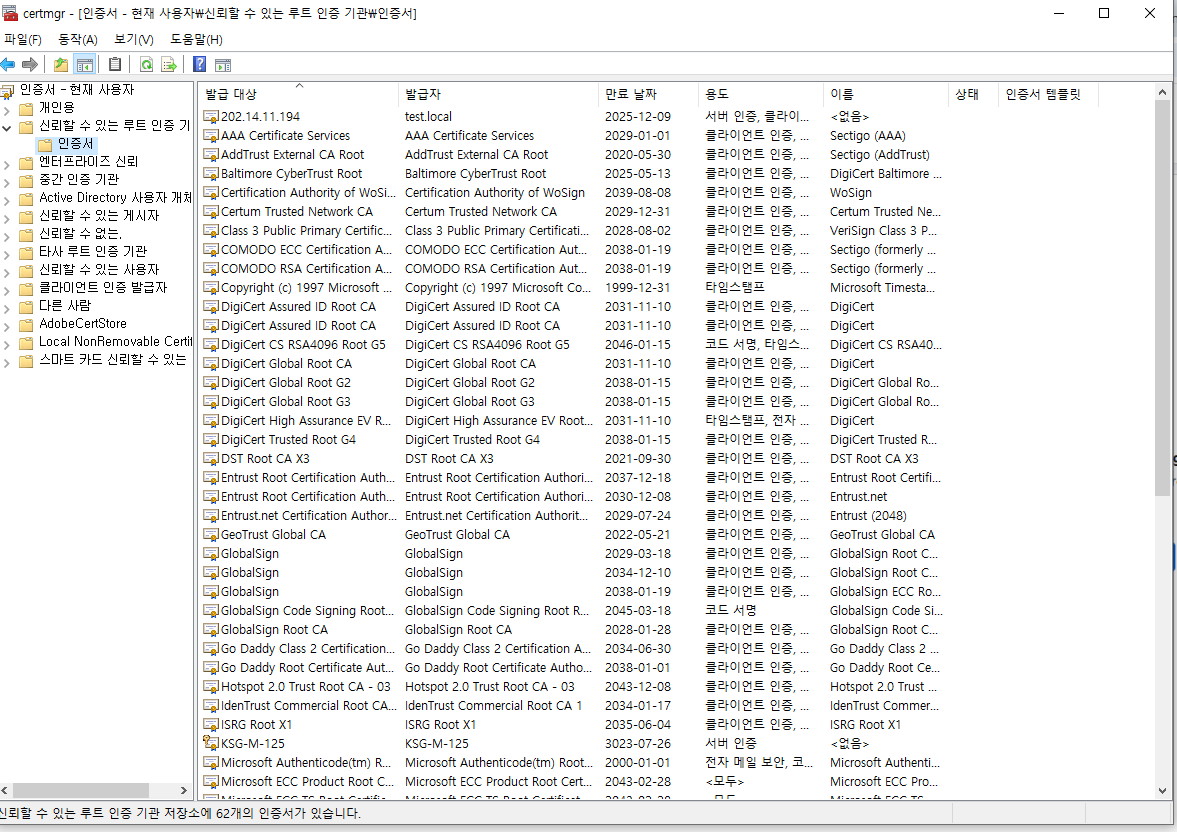This screenshot has height=832, width=1177.
Task: Toggle the Show/Hide Action Pane icon
Action: (223, 65)
